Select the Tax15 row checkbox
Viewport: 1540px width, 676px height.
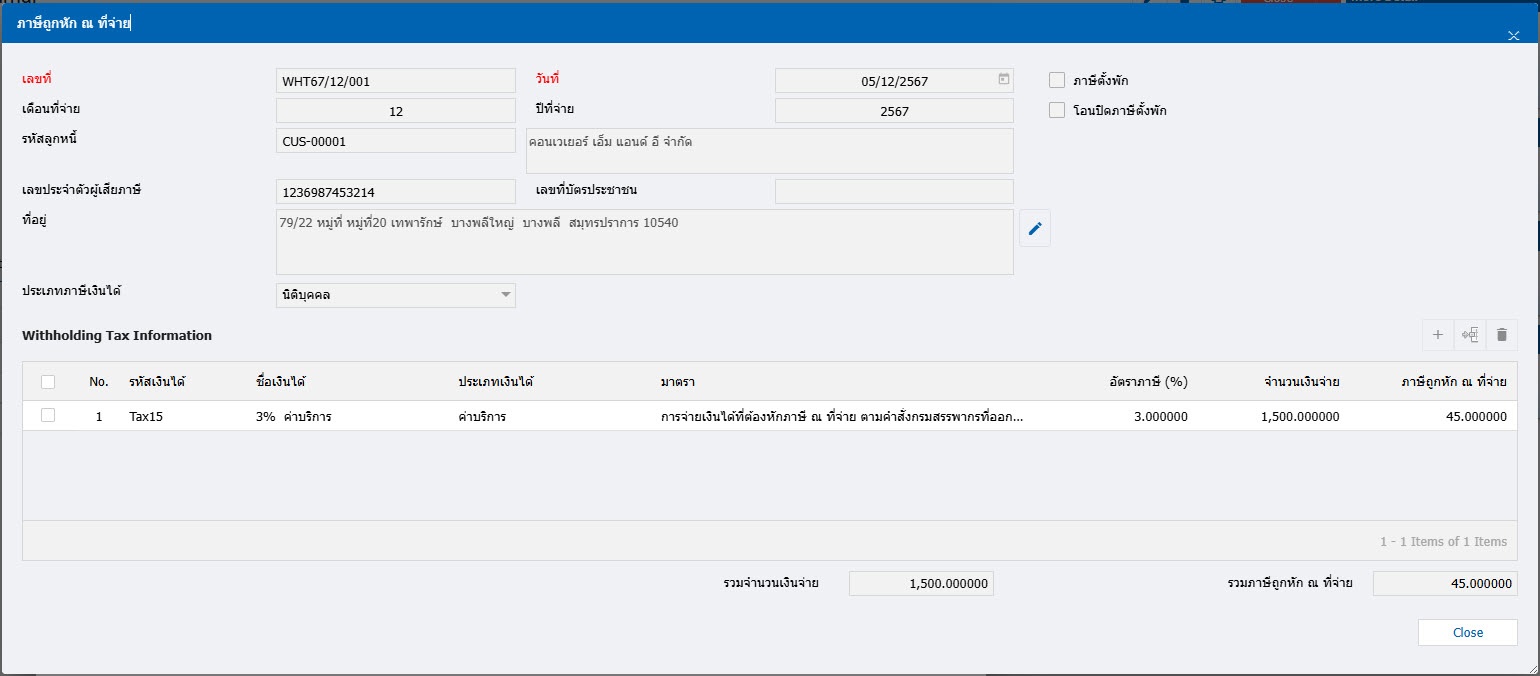click(x=48, y=416)
